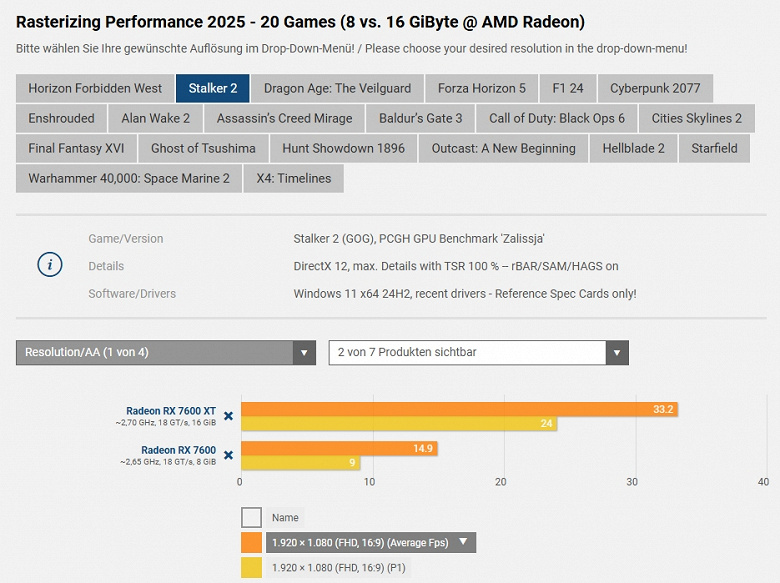The image size is (780, 583).
Task: Select the Horizon Forbidden West tab
Action: (x=95, y=89)
